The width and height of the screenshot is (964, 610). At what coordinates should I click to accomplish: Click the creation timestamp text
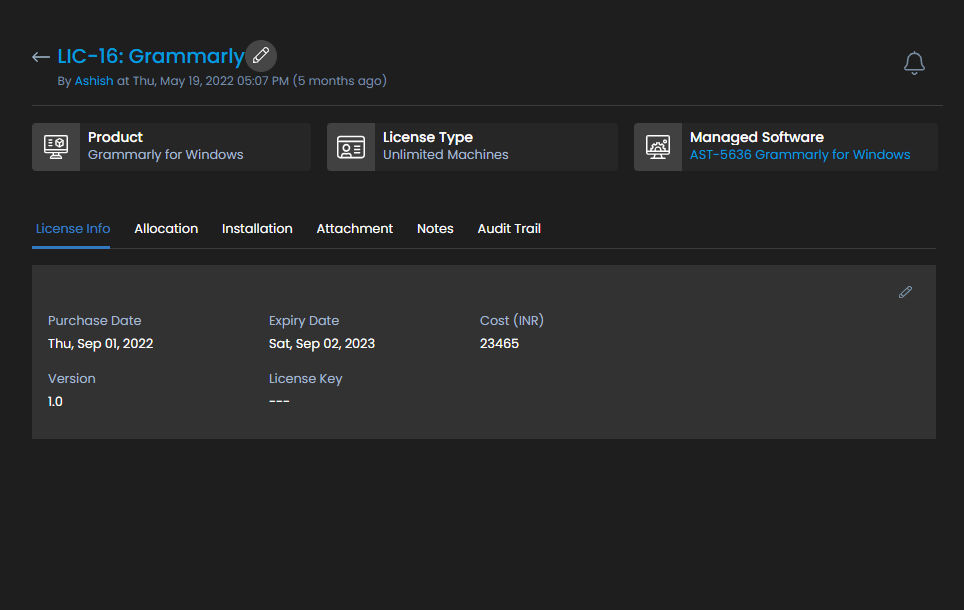point(260,81)
